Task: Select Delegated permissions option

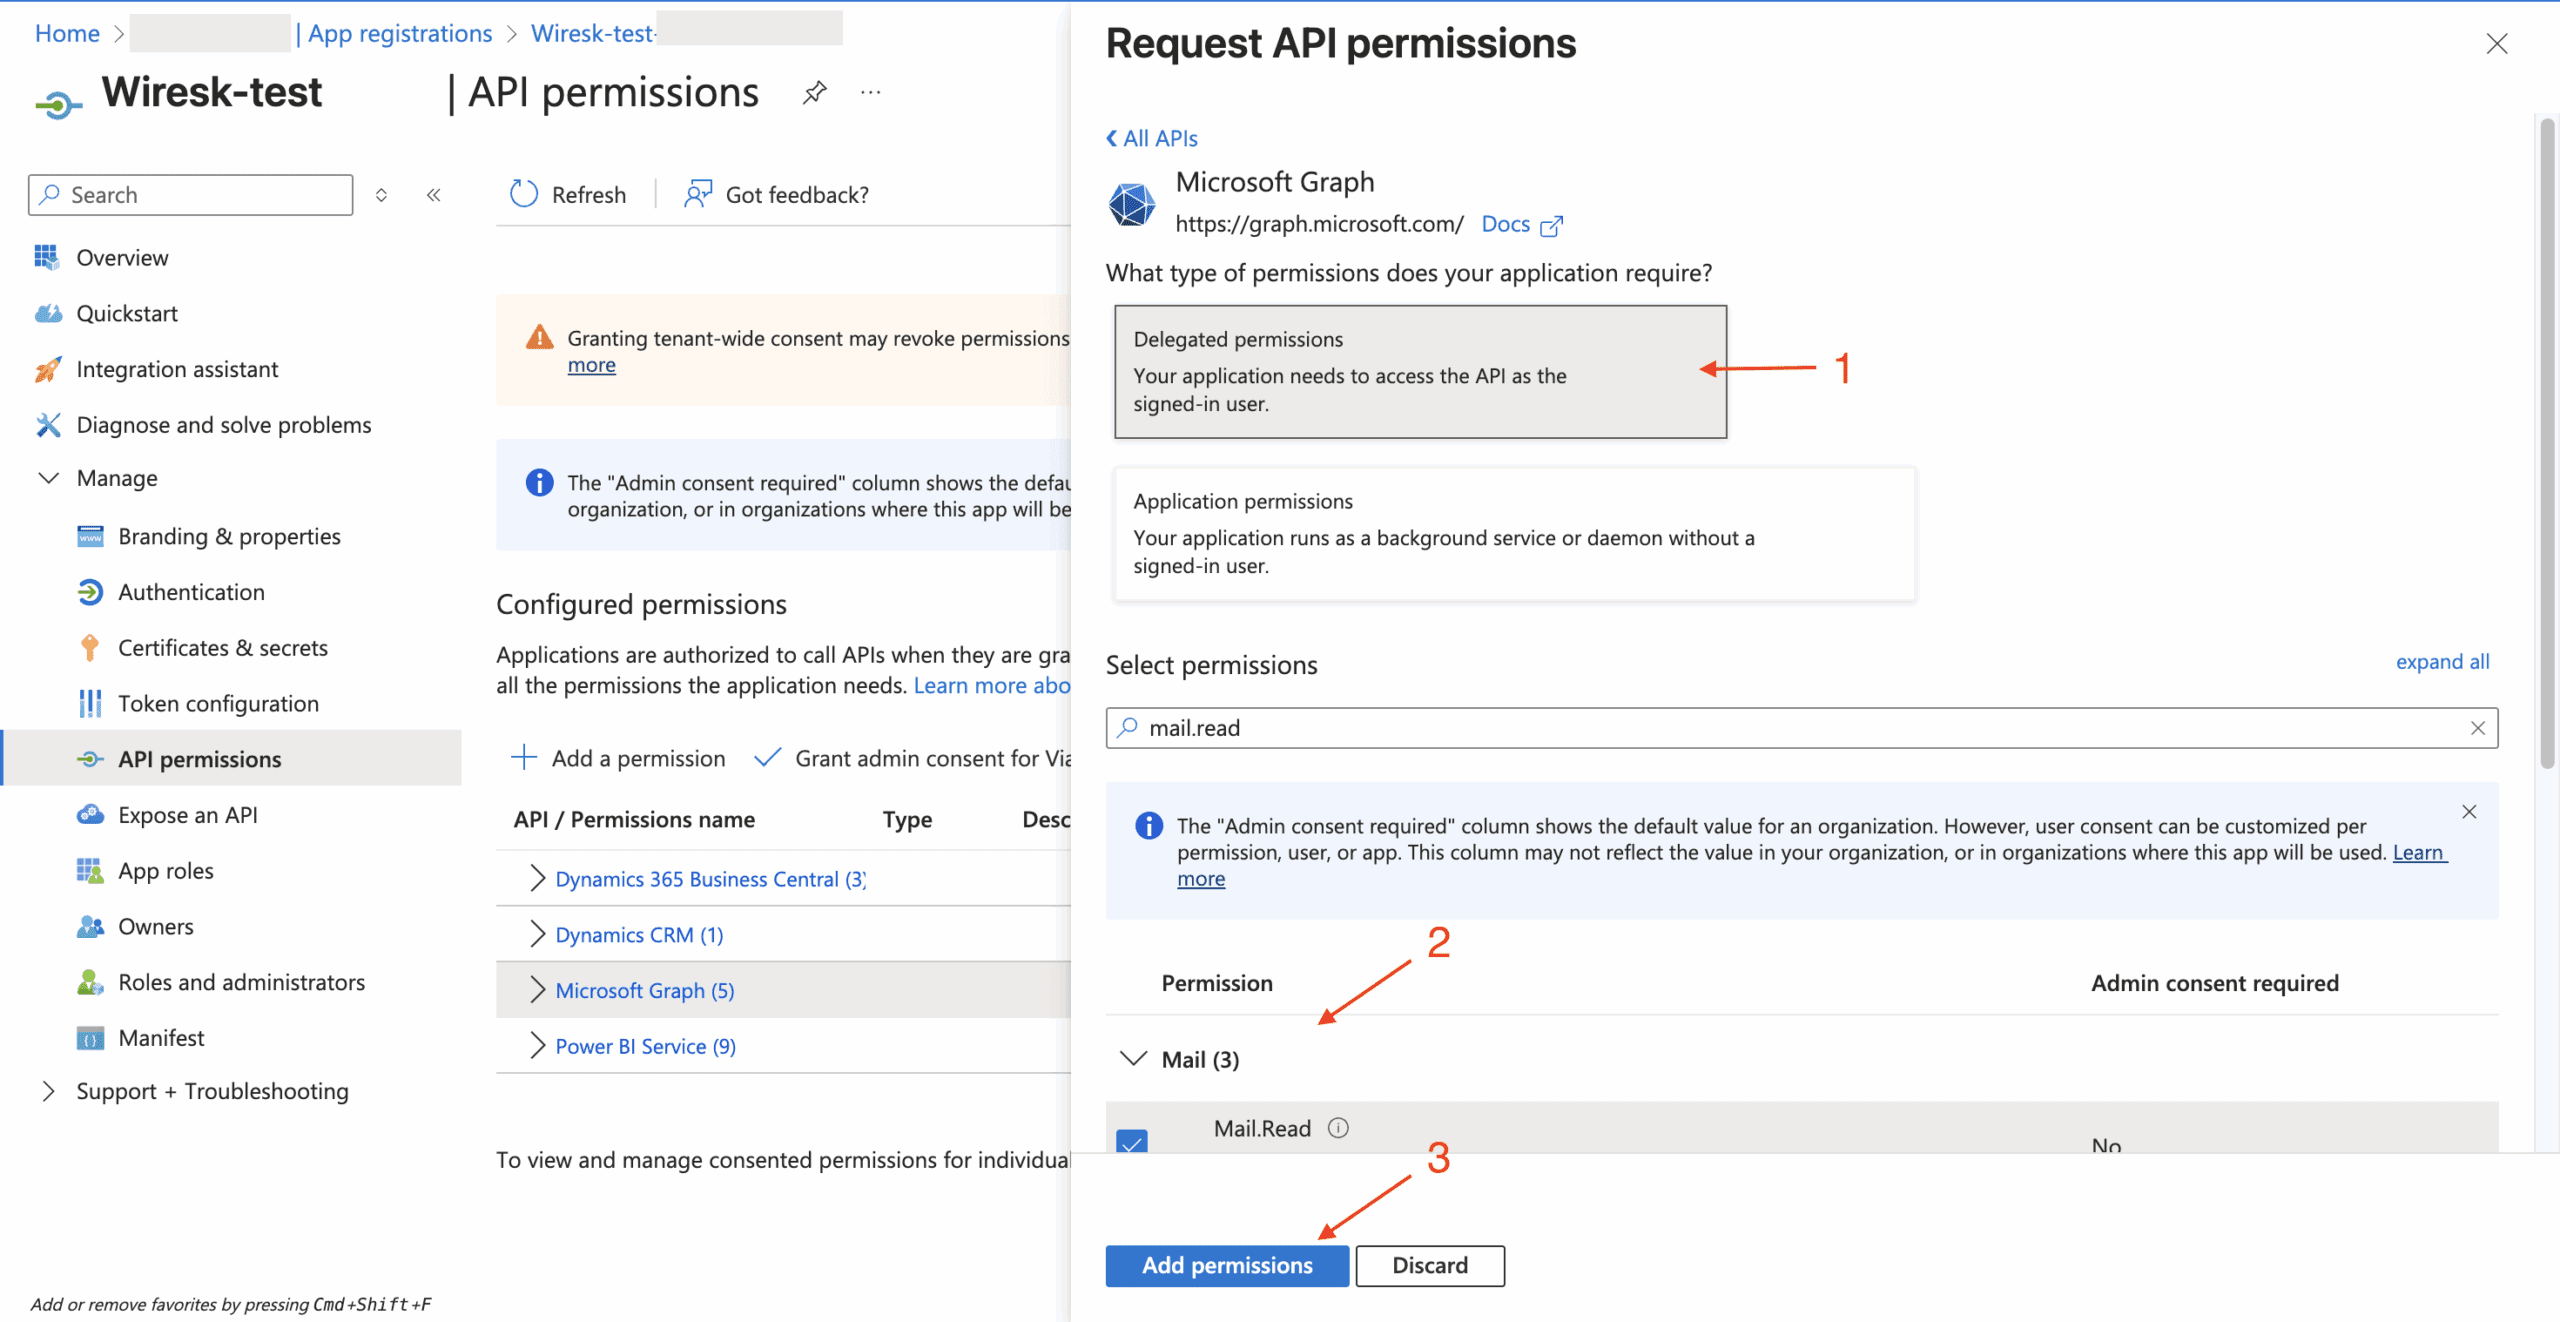Action: [x=1420, y=371]
